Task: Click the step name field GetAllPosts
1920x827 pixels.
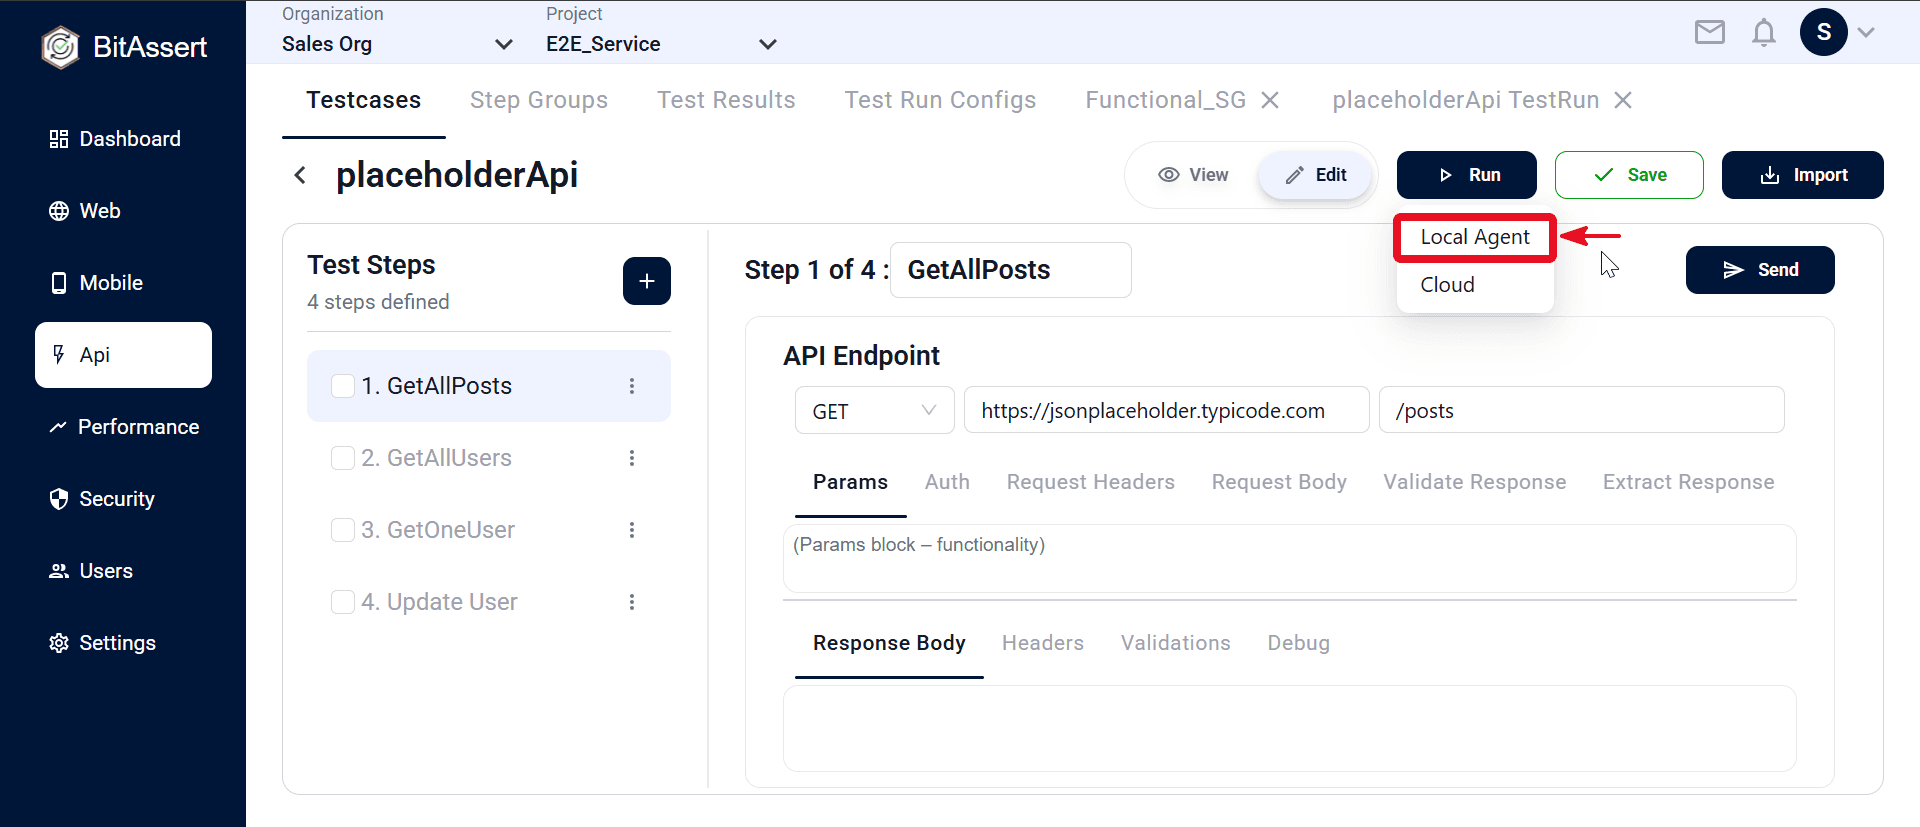Action: pos(1011,270)
